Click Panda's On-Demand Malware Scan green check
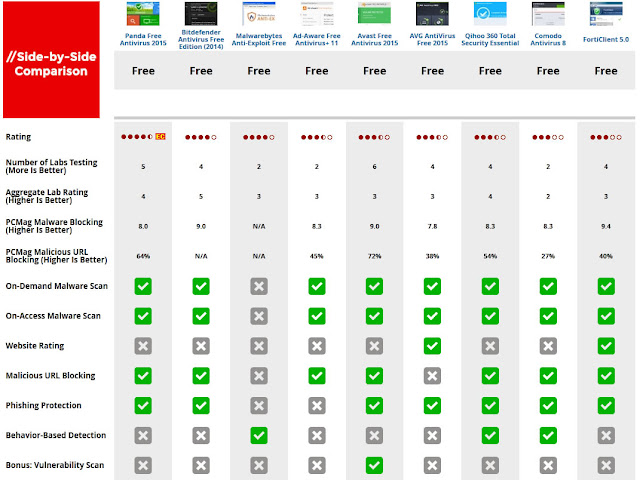The height and width of the screenshot is (480, 640). (x=143, y=286)
